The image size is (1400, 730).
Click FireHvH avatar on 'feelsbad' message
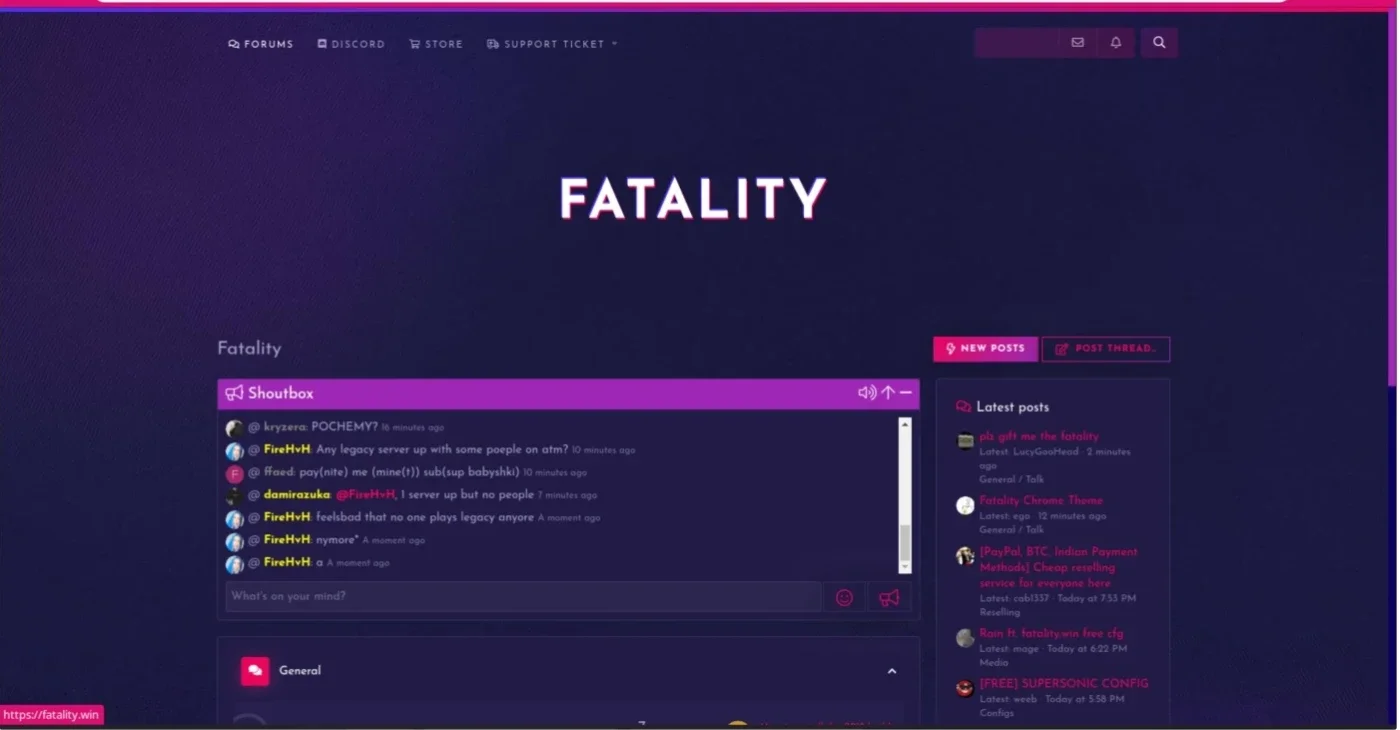point(235,519)
